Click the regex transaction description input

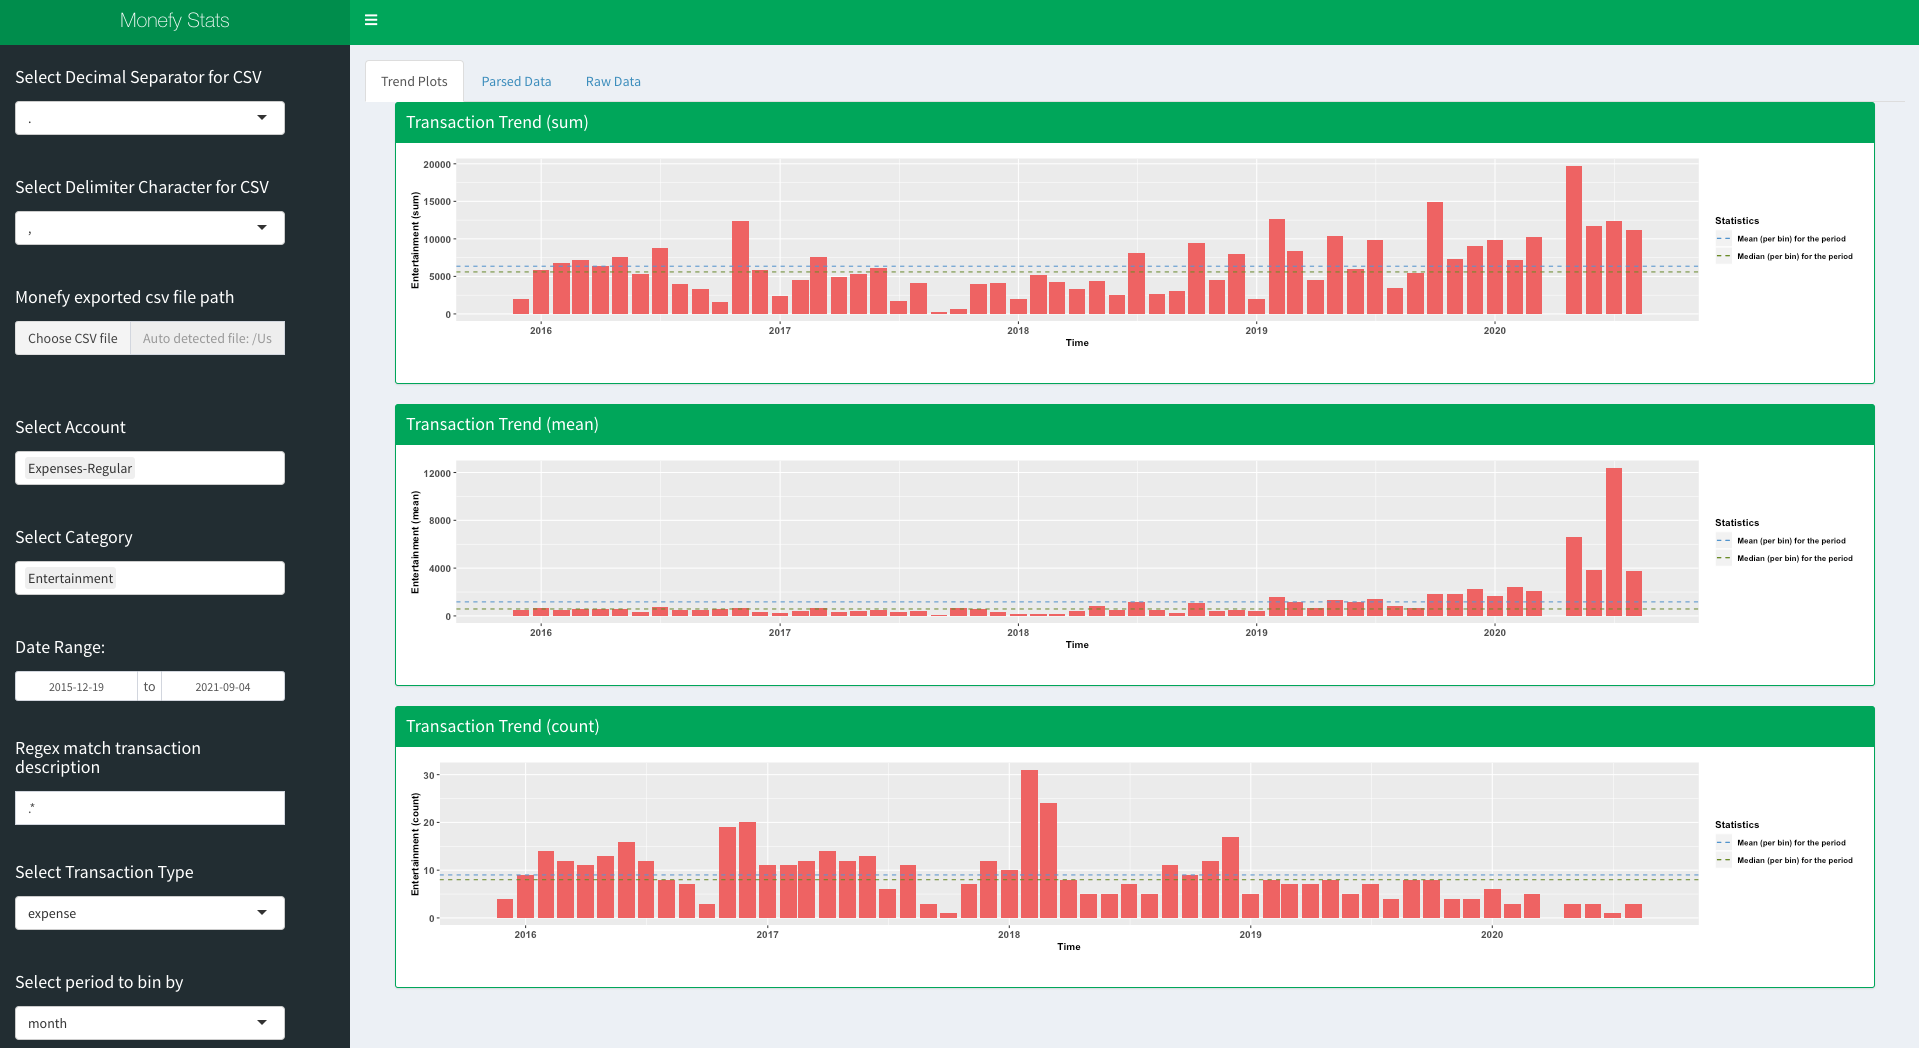pyautogui.click(x=150, y=808)
